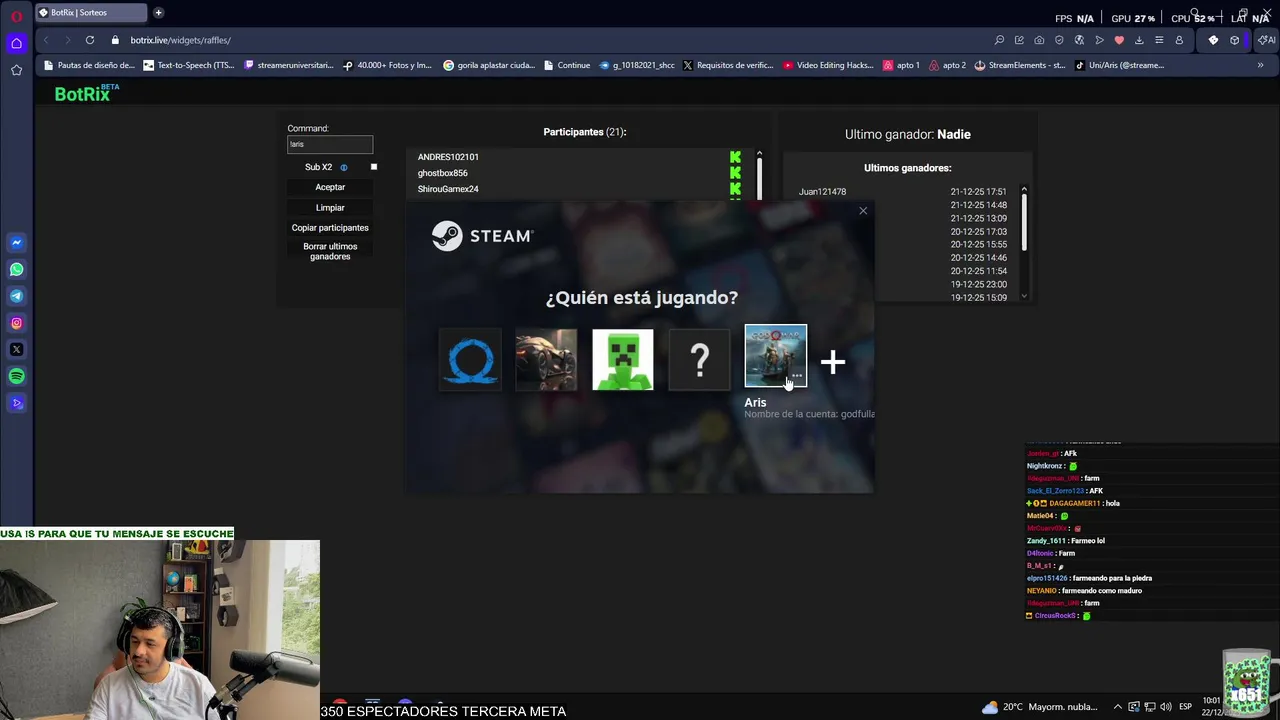The width and height of the screenshot is (1280, 720).
Task: Click the participants list scrollbar
Action: tap(759, 177)
